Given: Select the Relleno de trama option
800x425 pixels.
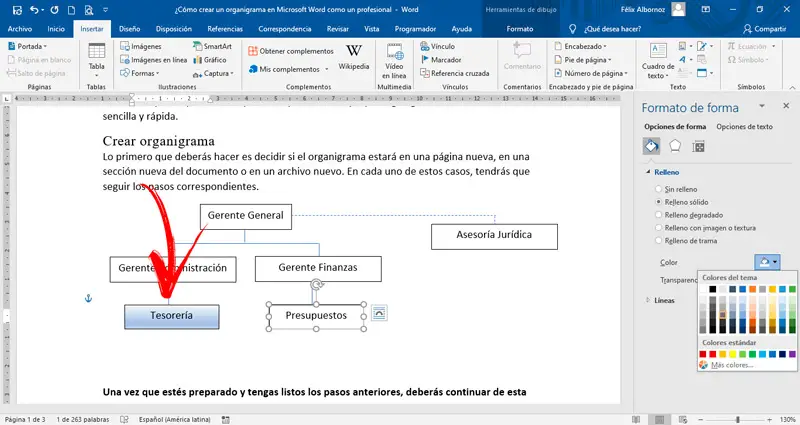Looking at the screenshot, I should click(x=686, y=241).
